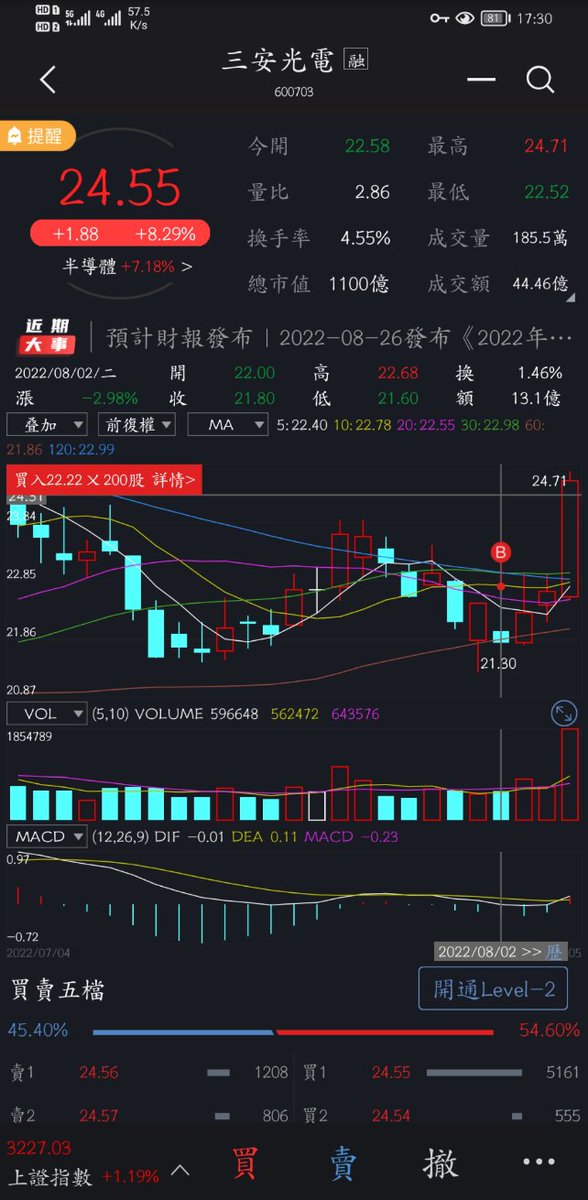Tap stock title 三安光電
588x1200 pixels.
pyautogui.click(x=279, y=59)
